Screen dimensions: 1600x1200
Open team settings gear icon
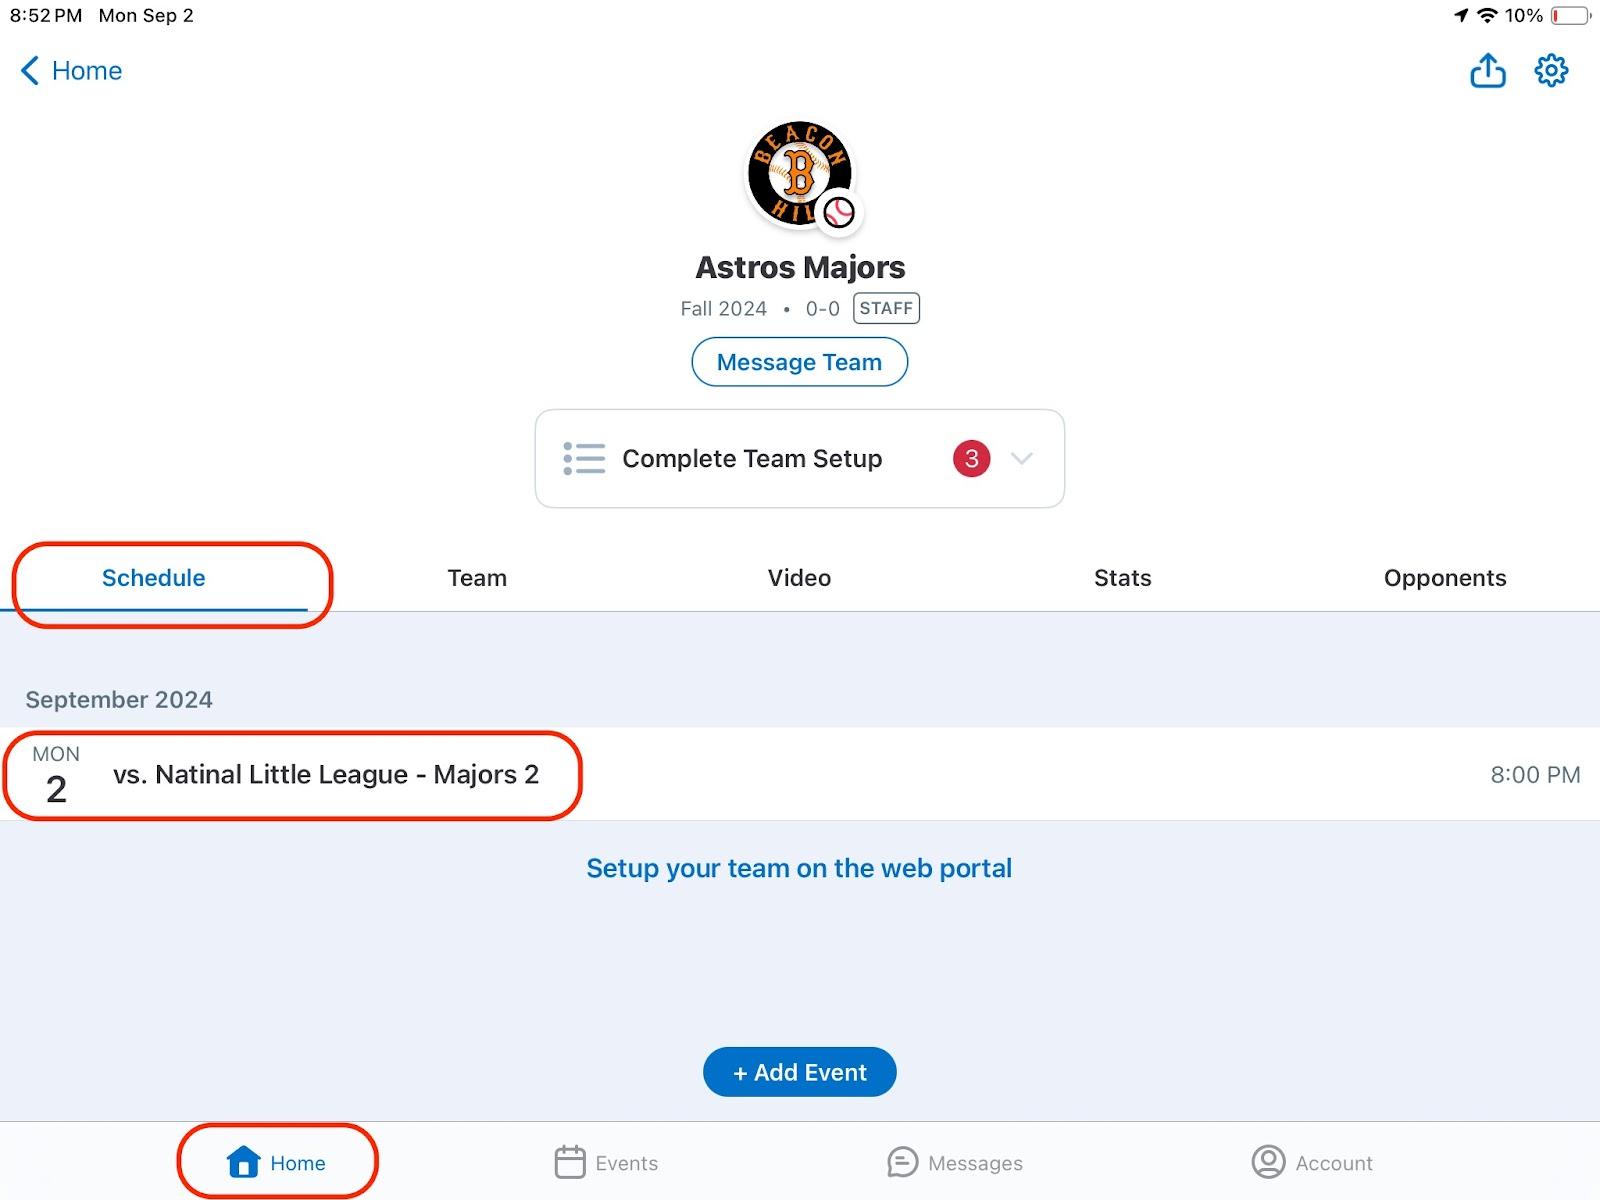[1551, 71]
